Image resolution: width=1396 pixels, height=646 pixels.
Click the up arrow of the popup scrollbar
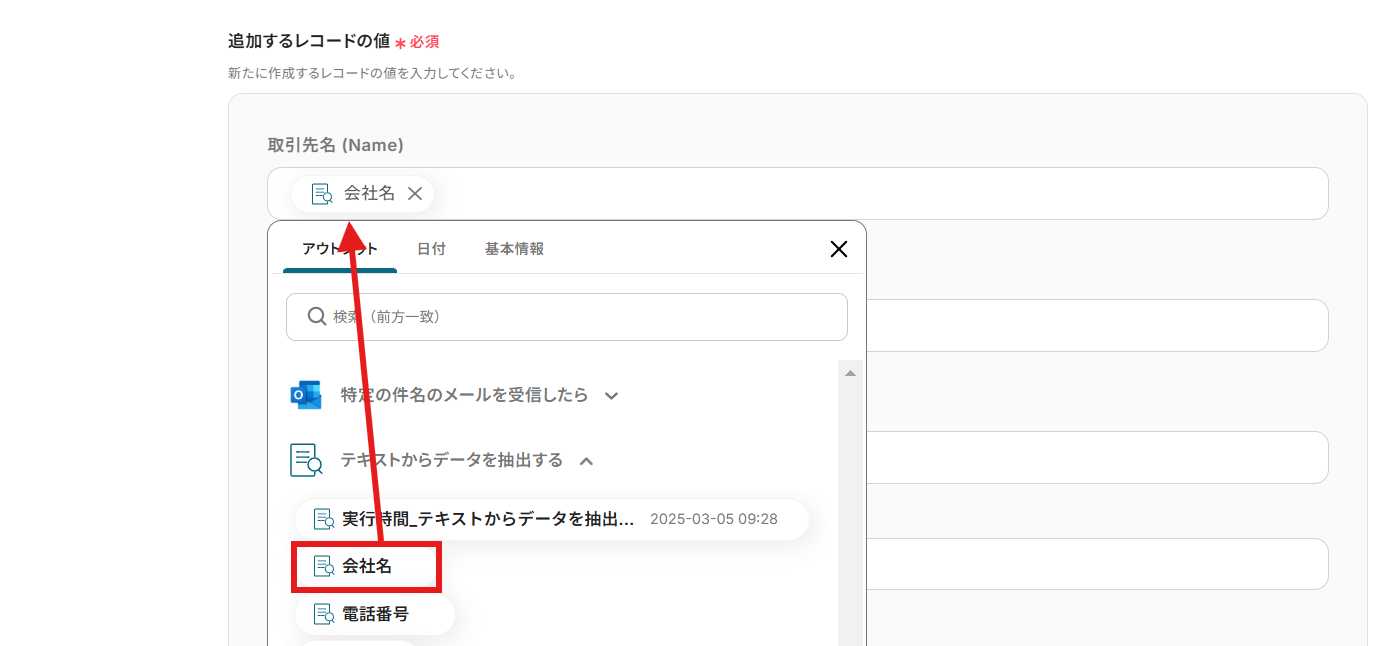(x=850, y=373)
